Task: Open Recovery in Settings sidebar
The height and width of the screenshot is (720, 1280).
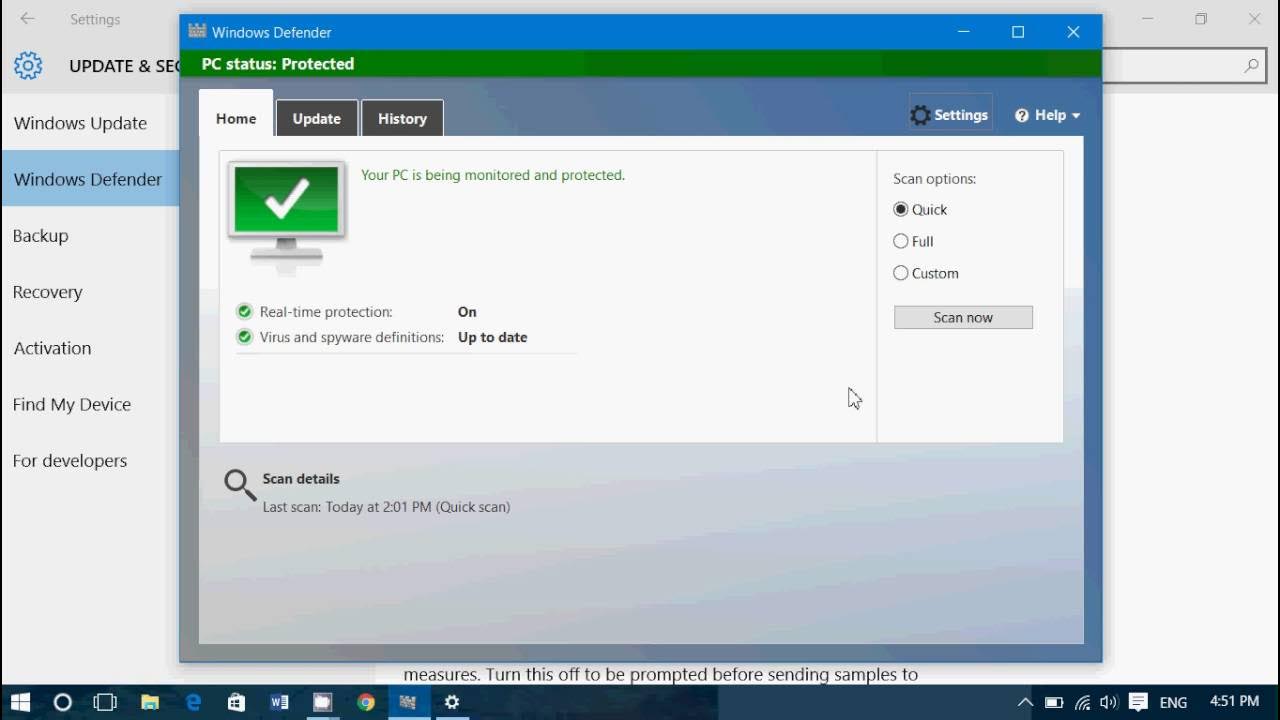Action: point(90,292)
